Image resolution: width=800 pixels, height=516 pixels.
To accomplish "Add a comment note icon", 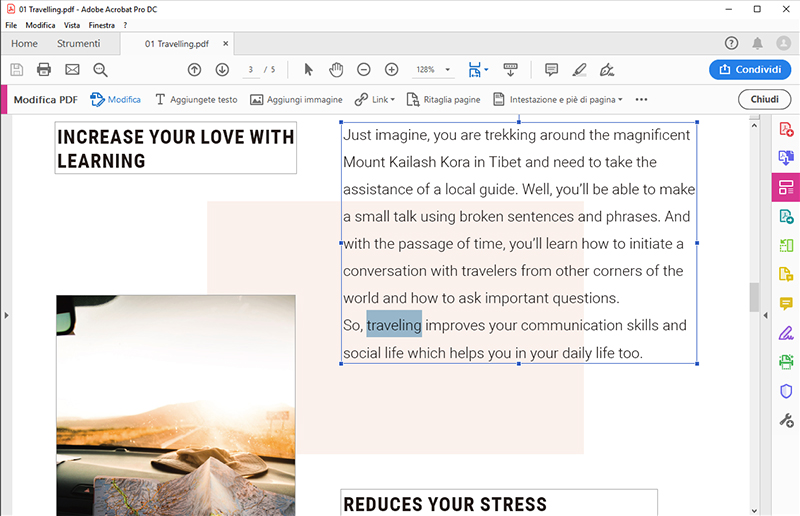I will (551, 69).
